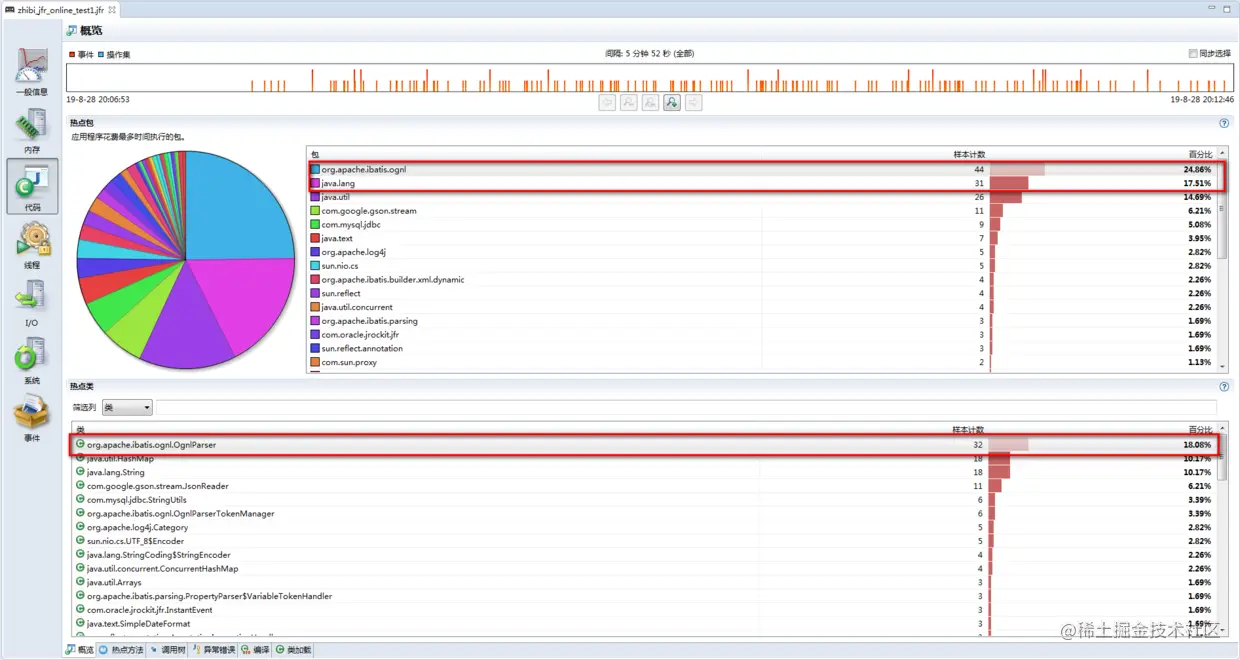Select the com.oracle.jrockit.jfr package row
This screenshot has height=660, width=1240.
click(763, 335)
